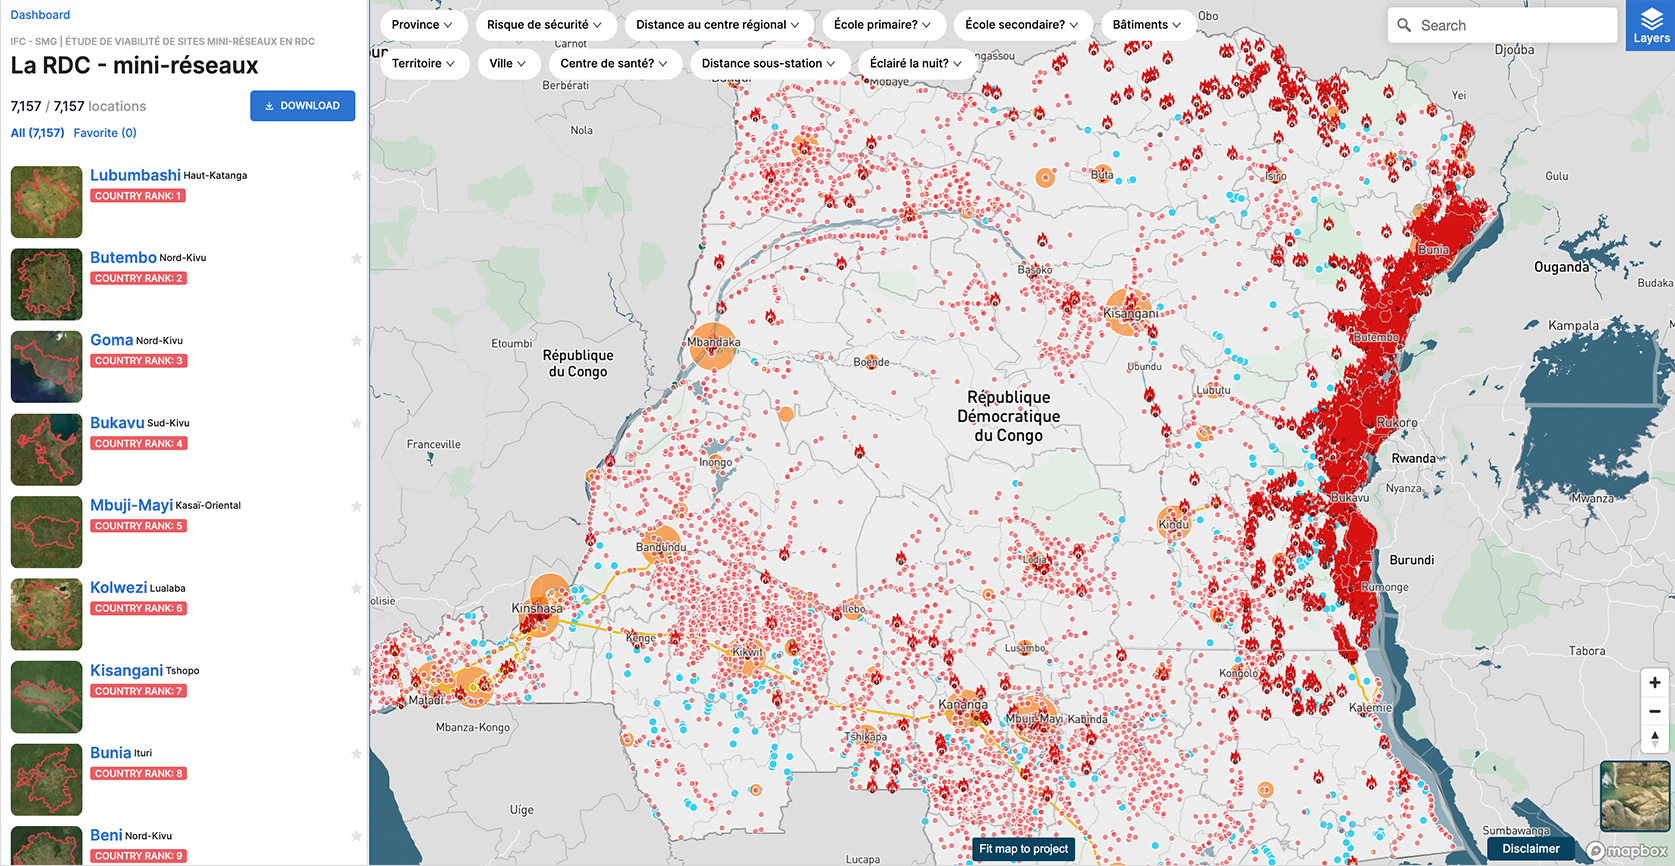Open the Layers panel icon

click(x=1651, y=25)
